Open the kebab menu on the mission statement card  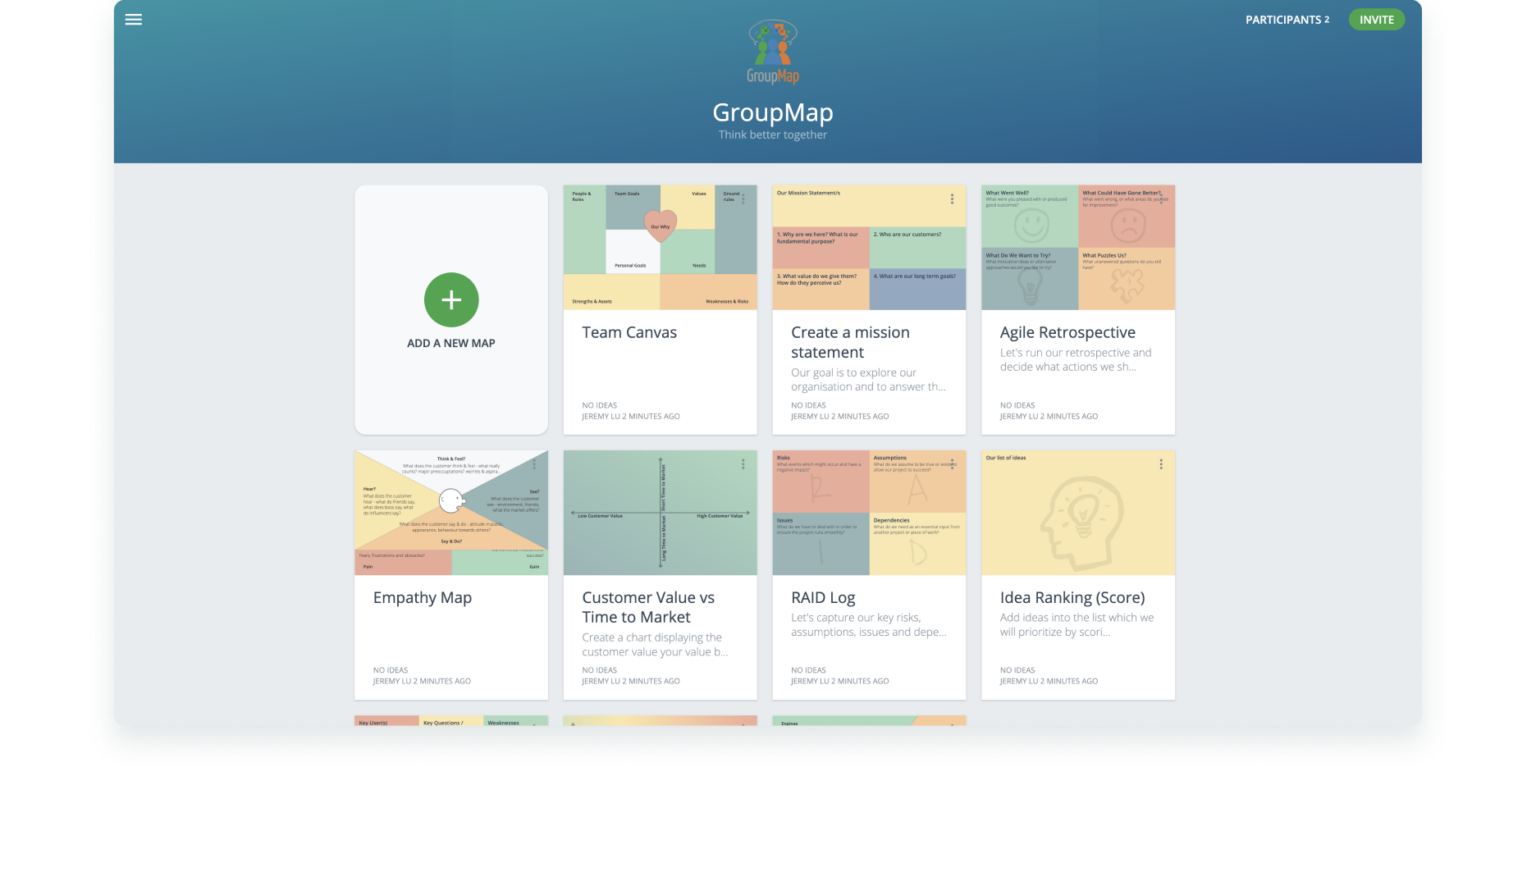click(x=953, y=198)
